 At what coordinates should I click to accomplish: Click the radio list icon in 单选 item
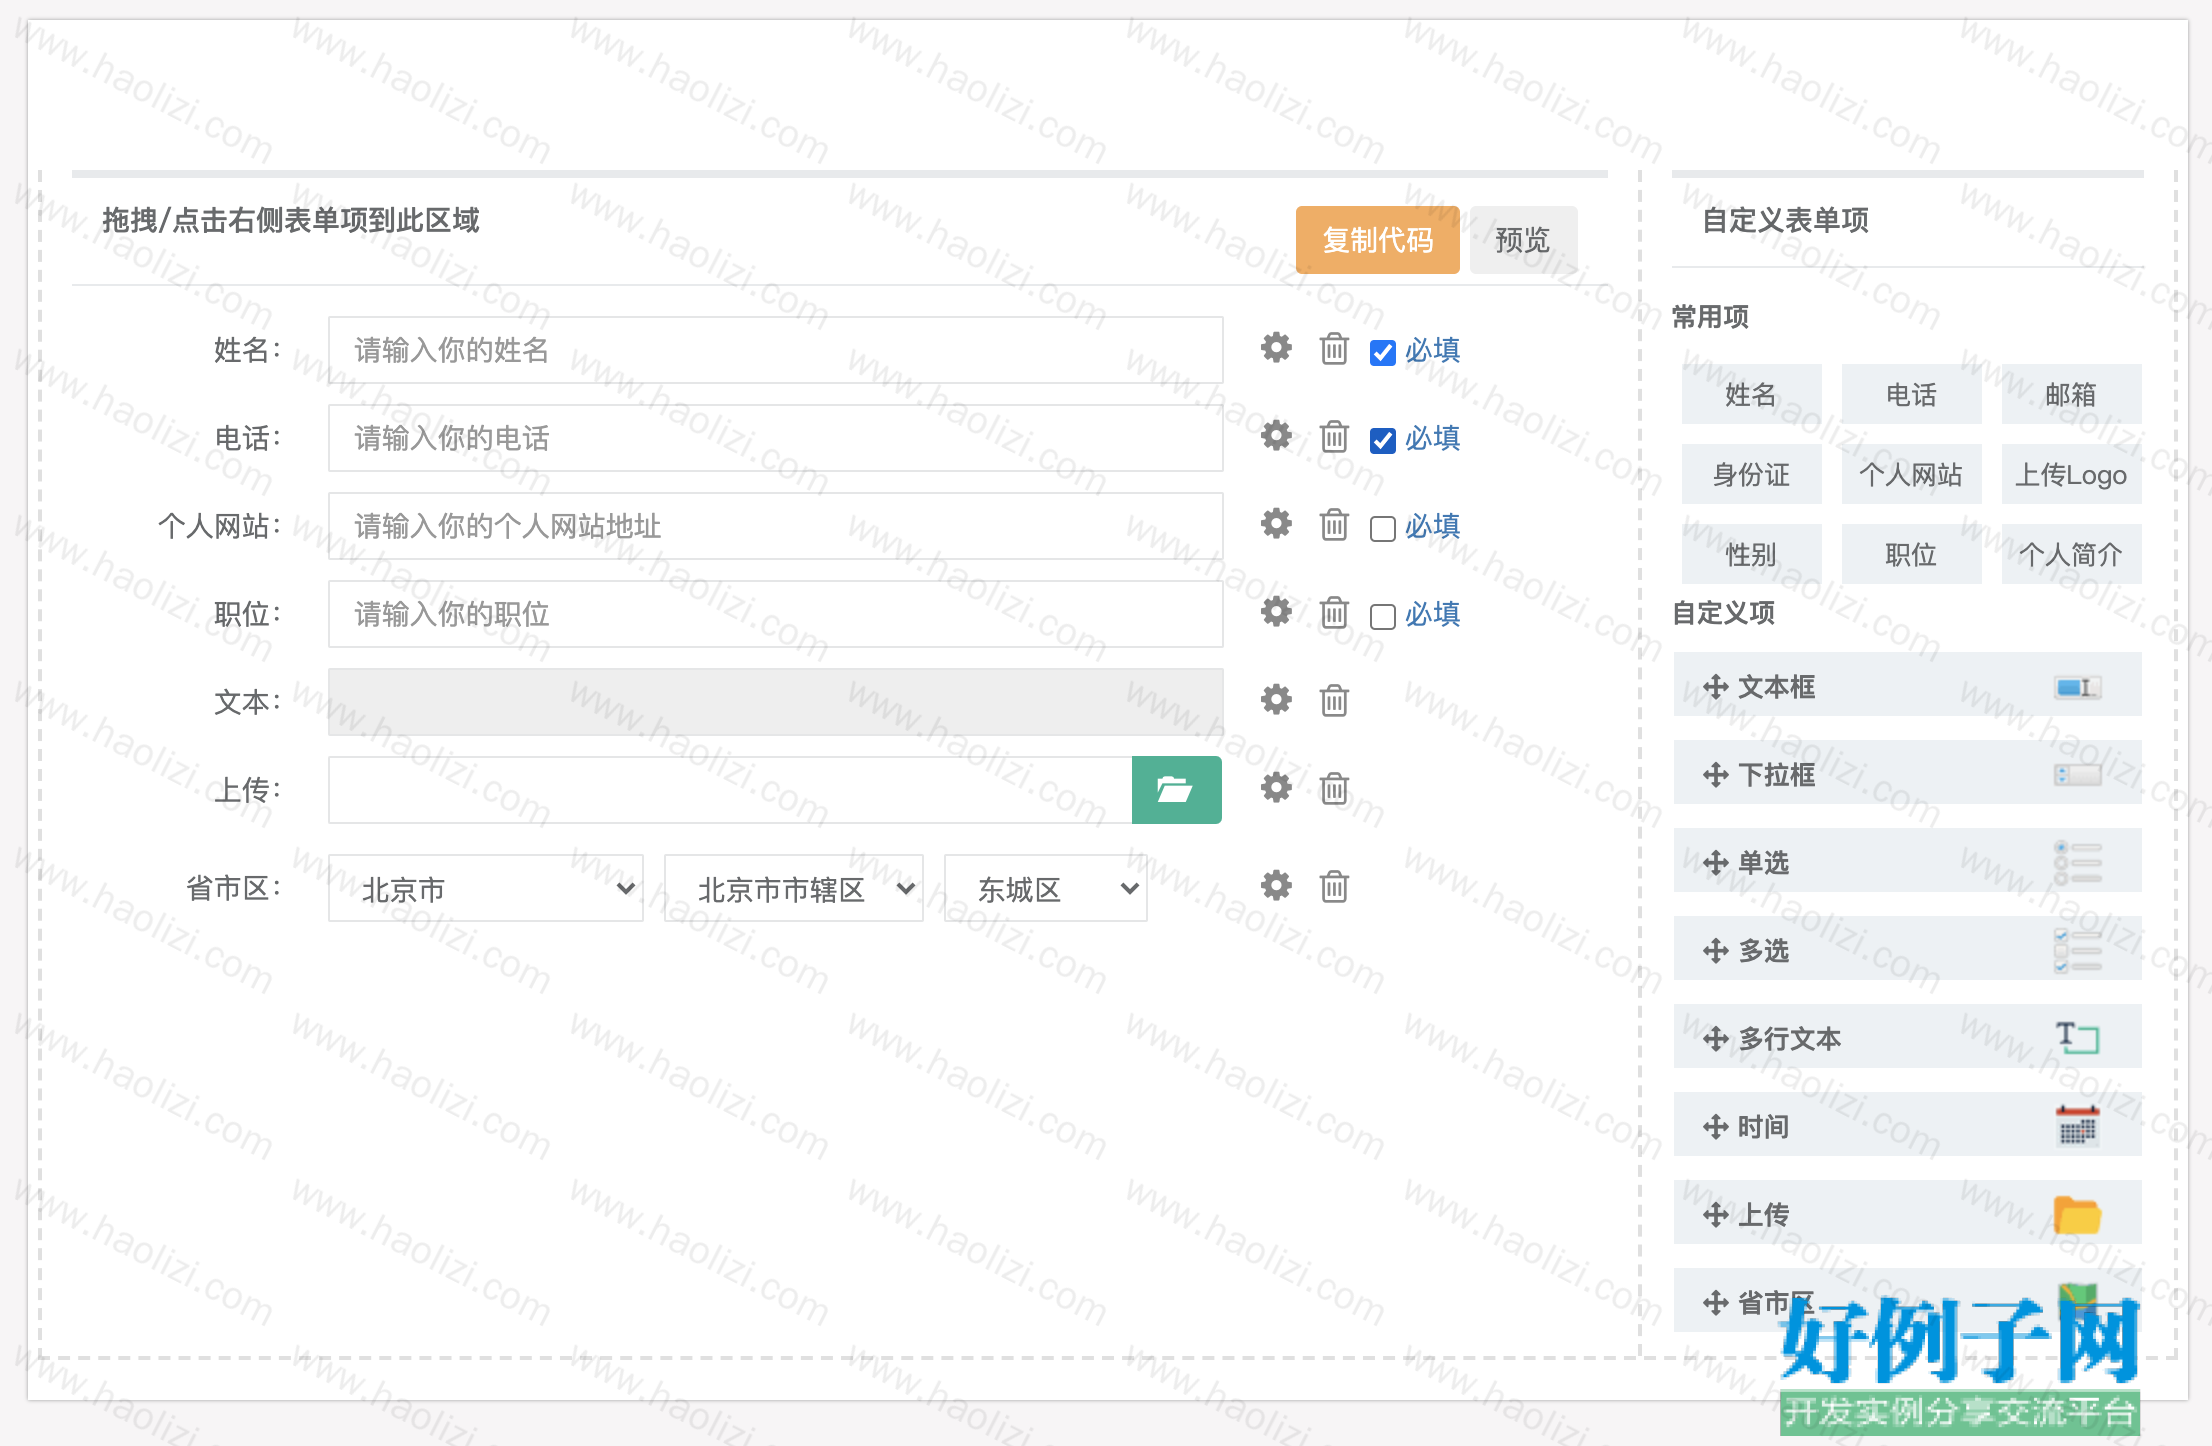coord(2077,863)
